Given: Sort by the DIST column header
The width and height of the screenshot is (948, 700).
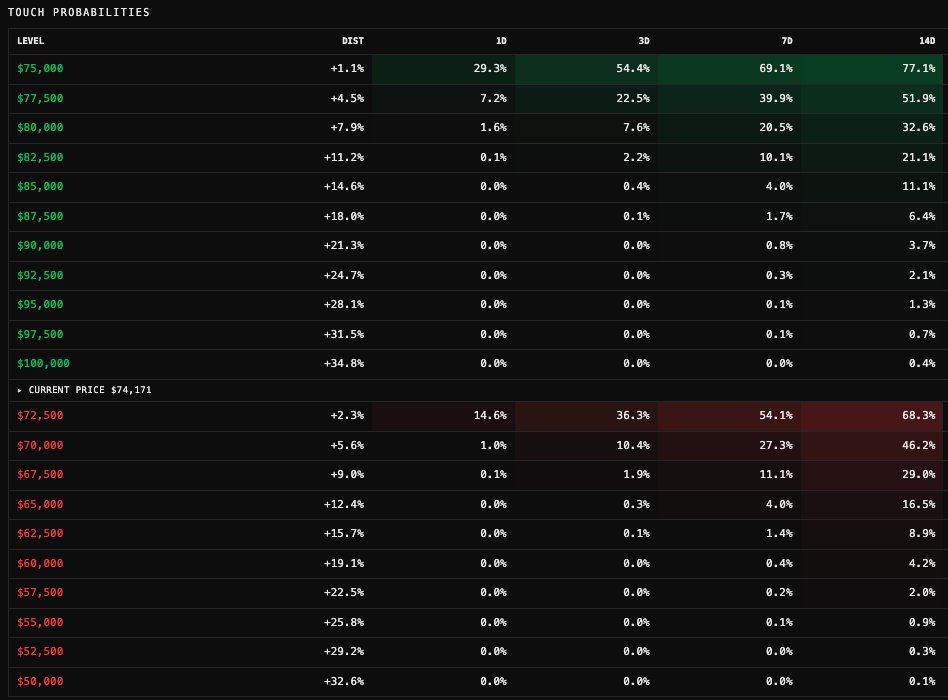Looking at the screenshot, I should tap(352, 41).
